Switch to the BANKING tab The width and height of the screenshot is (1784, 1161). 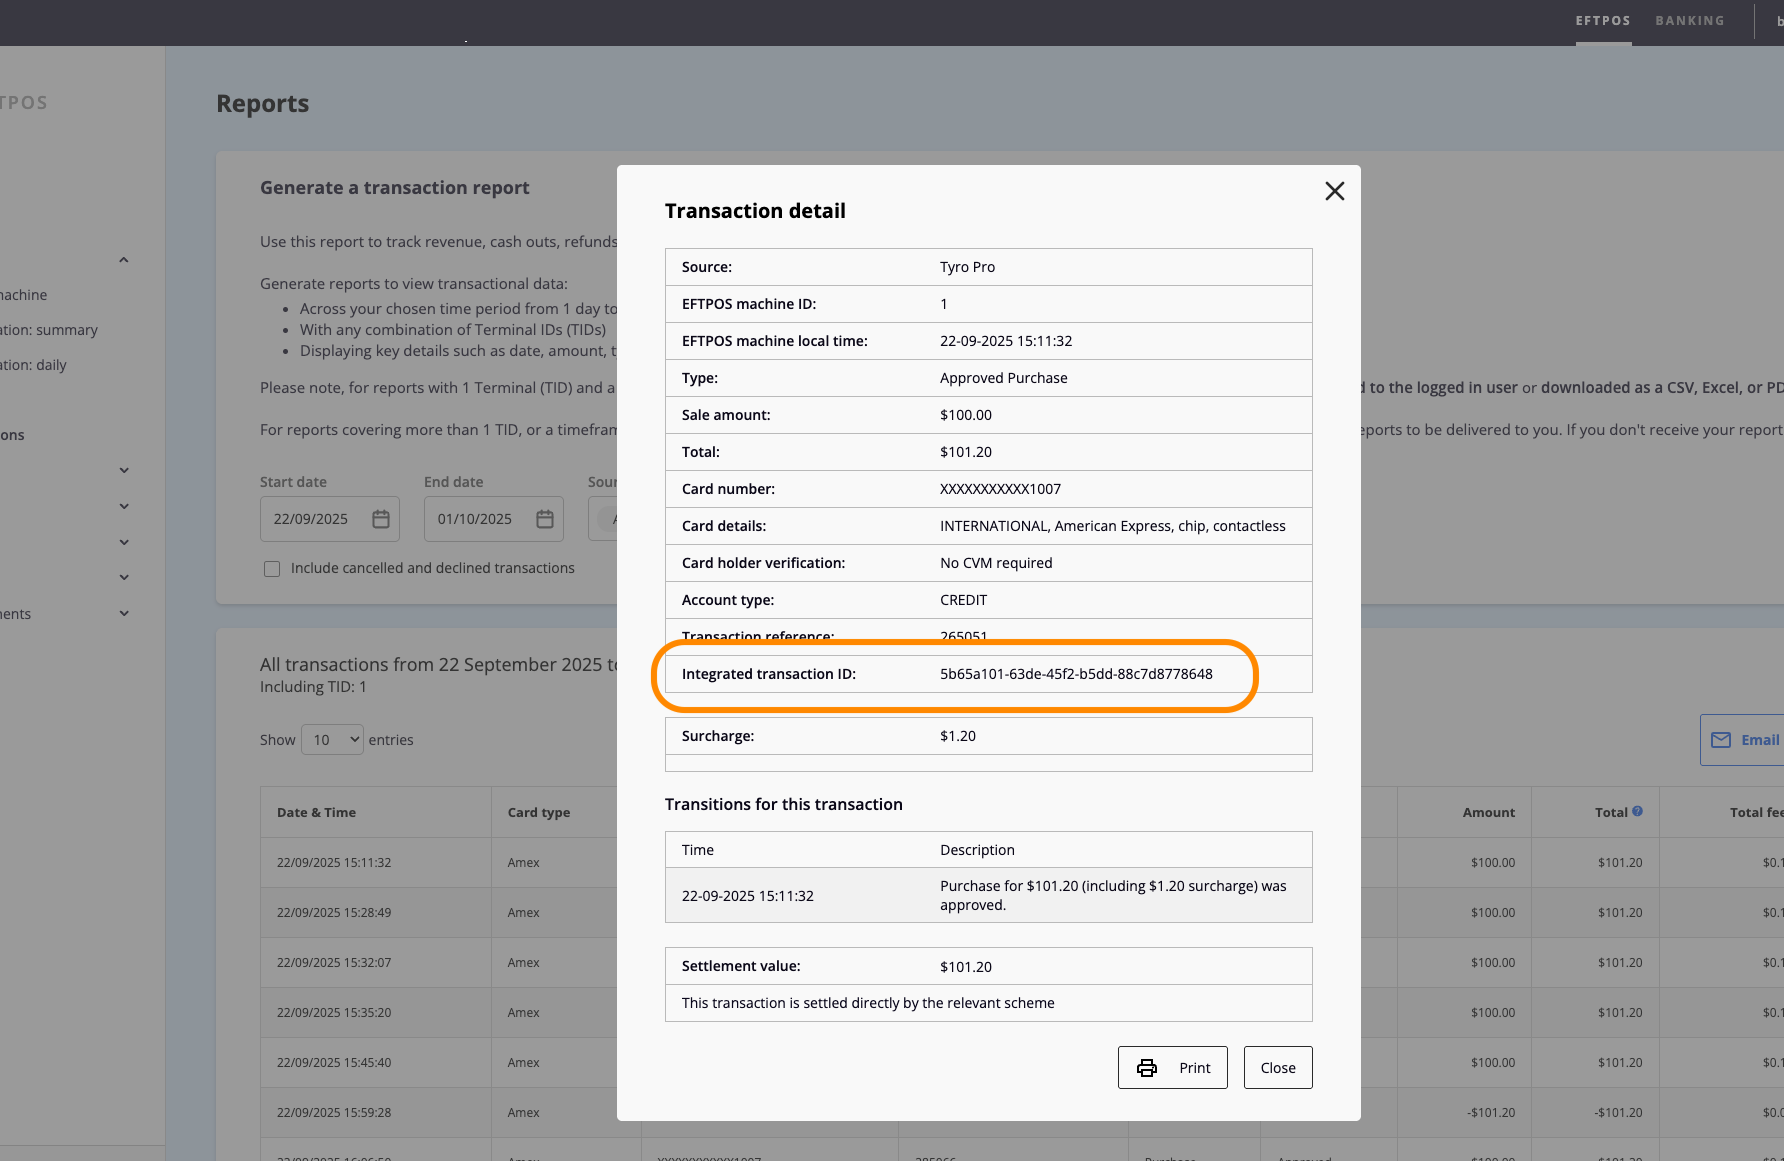[x=1690, y=20]
